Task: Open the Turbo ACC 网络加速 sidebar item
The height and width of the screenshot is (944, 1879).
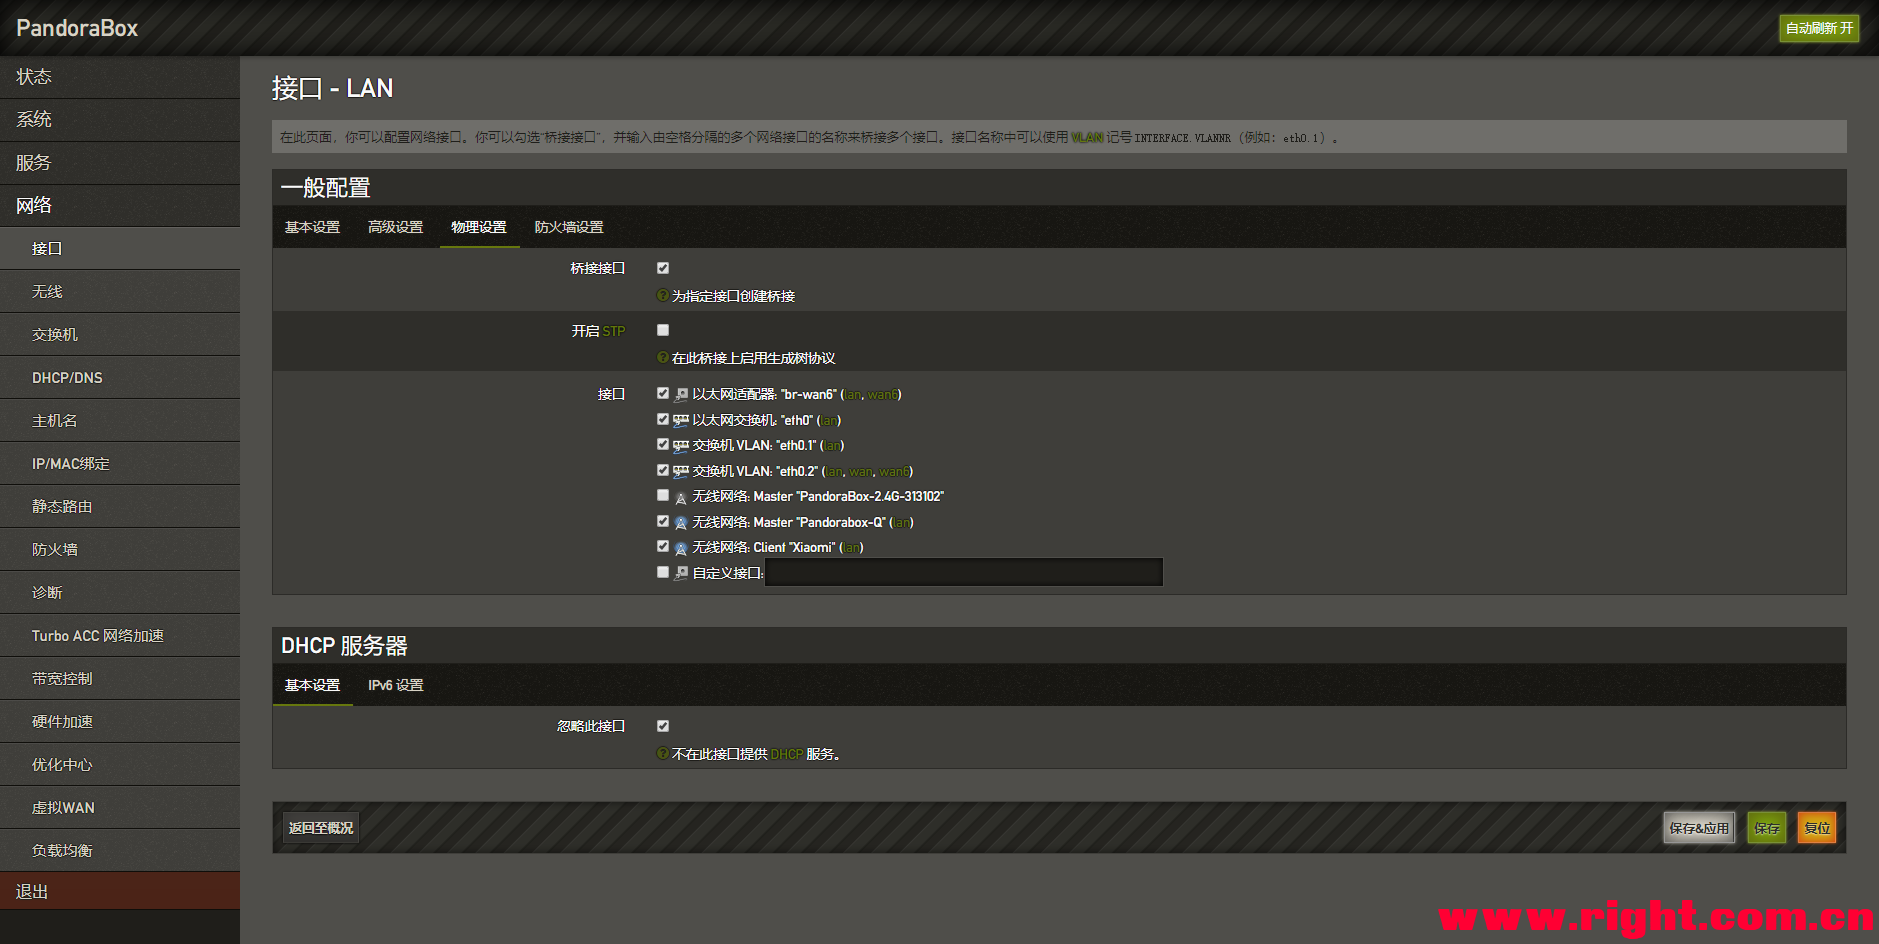Action: click(x=120, y=636)
